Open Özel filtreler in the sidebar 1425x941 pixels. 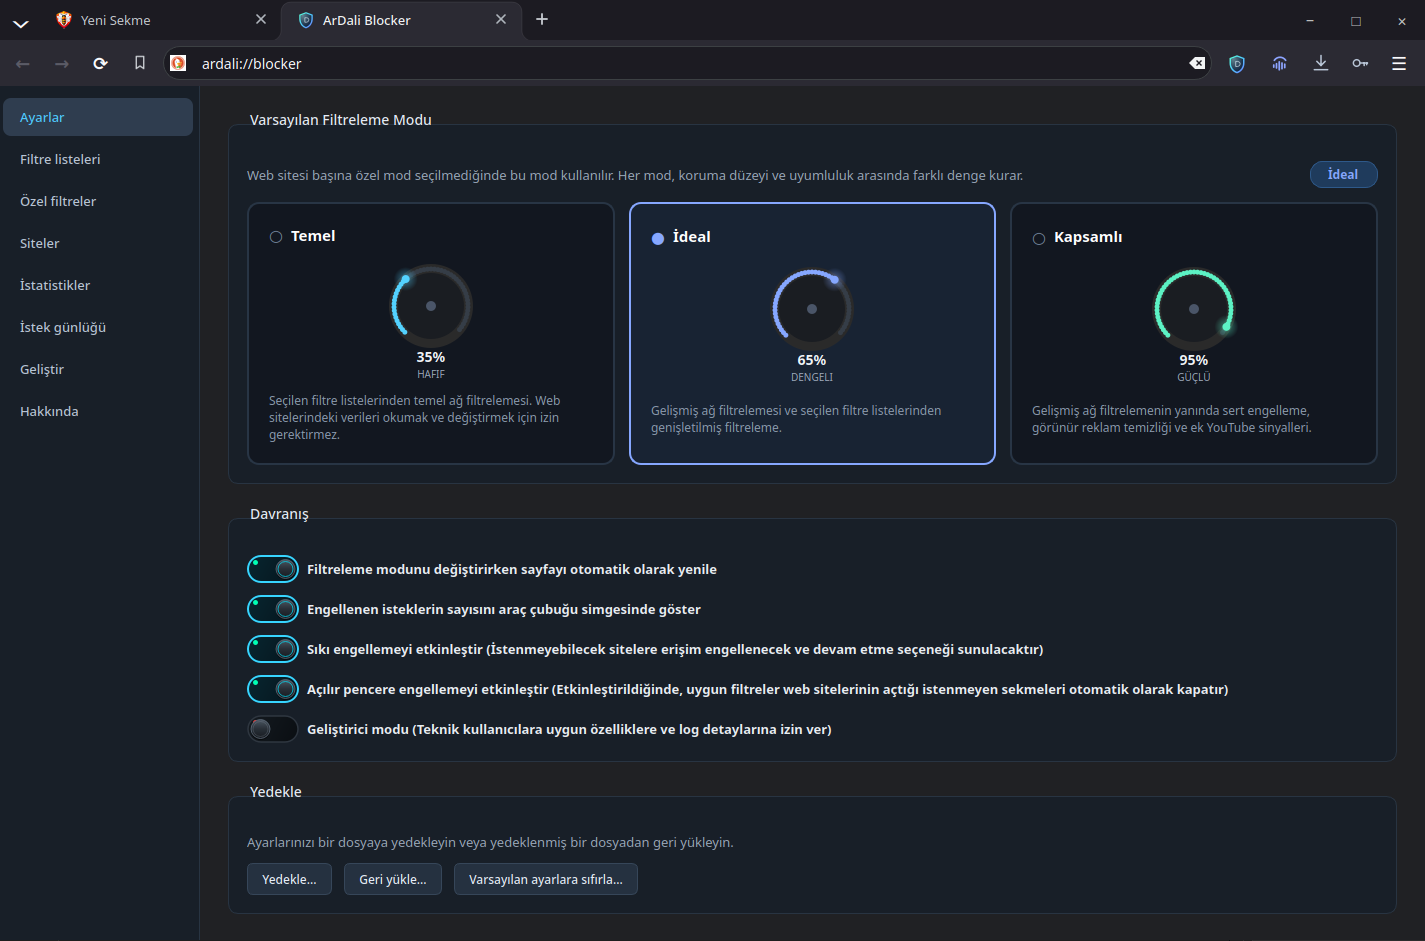[x=98, y=201]
